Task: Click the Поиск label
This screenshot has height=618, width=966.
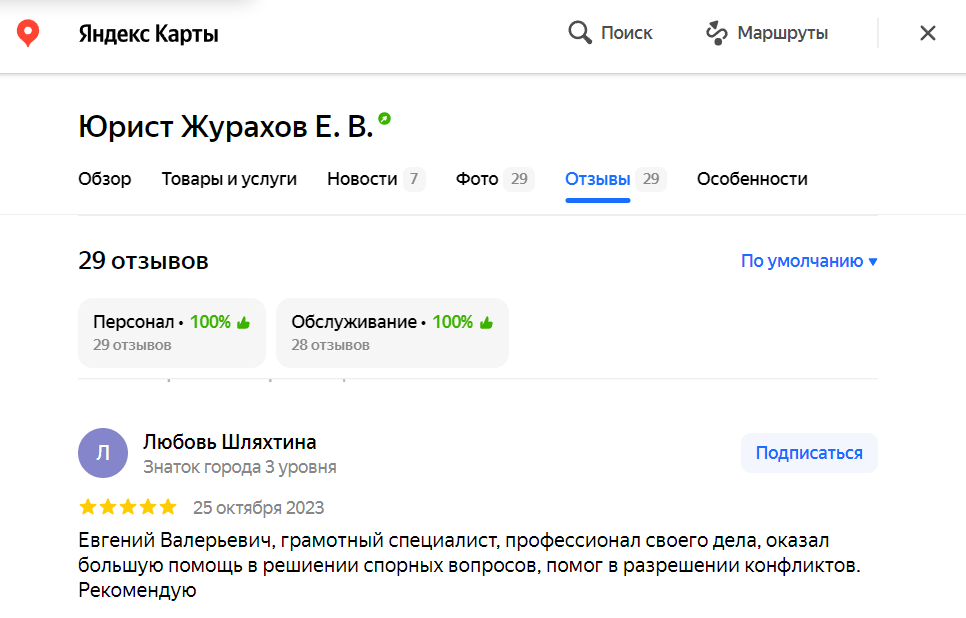Action: click(x=627, y=33)
